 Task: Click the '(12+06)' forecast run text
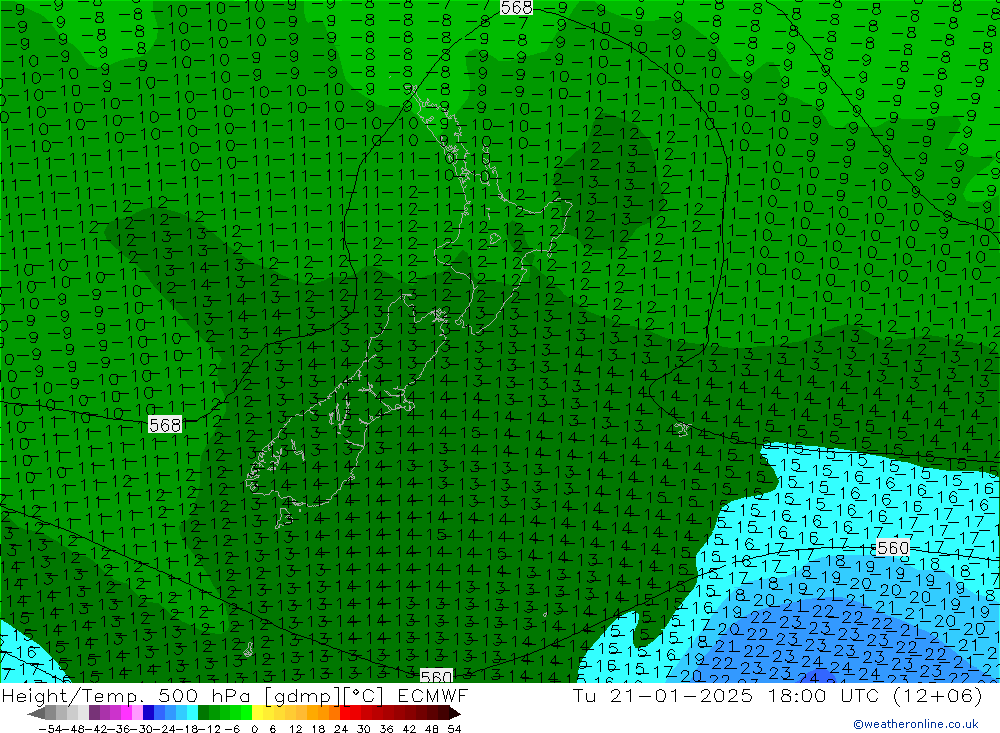pyautogui.click(x=938, y=696)
